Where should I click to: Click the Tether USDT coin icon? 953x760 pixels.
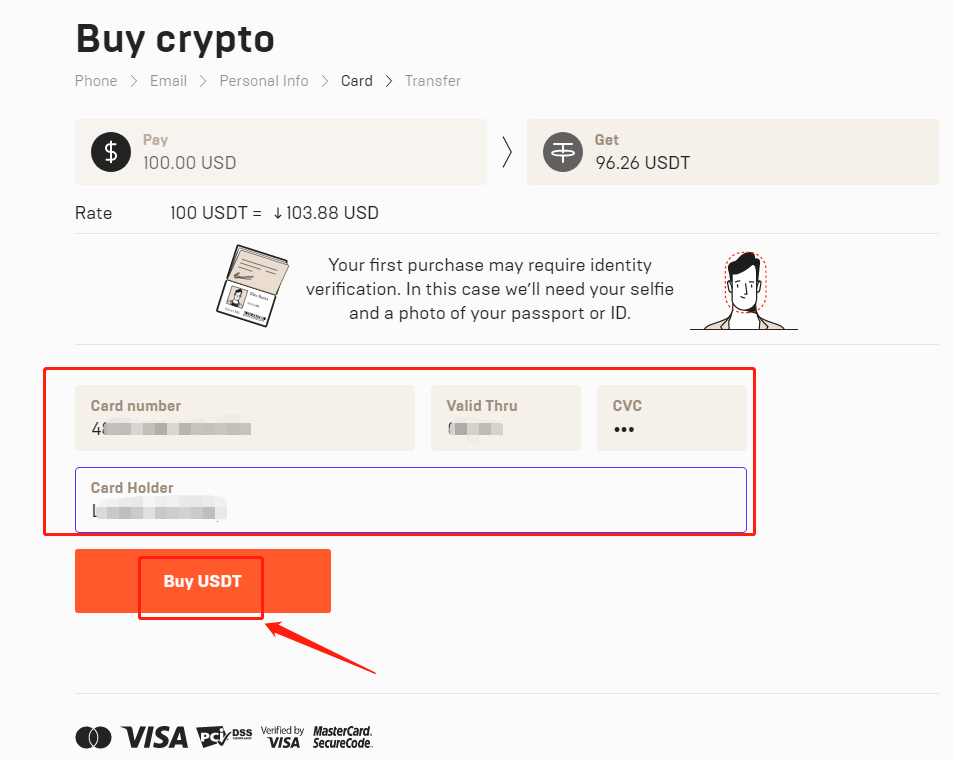563,152
